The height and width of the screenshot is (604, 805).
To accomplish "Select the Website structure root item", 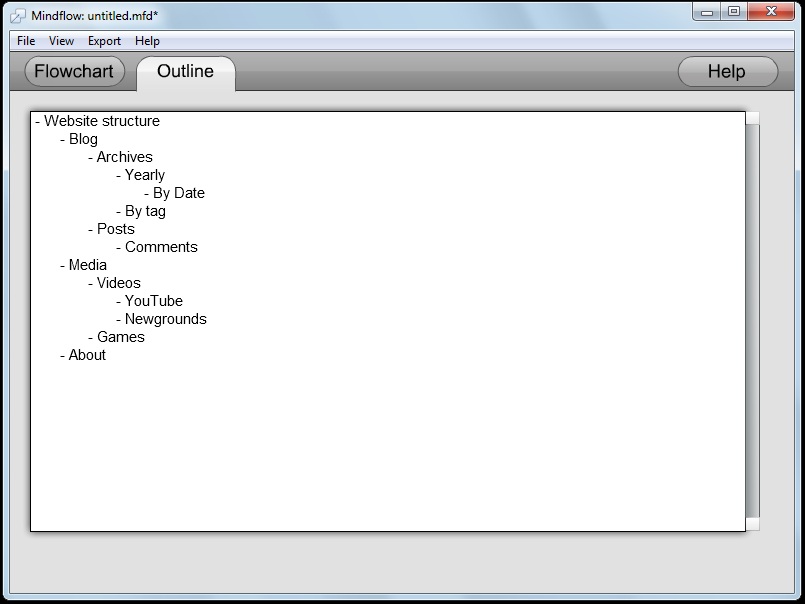I will pyautogui.click(x=101, y=121).
